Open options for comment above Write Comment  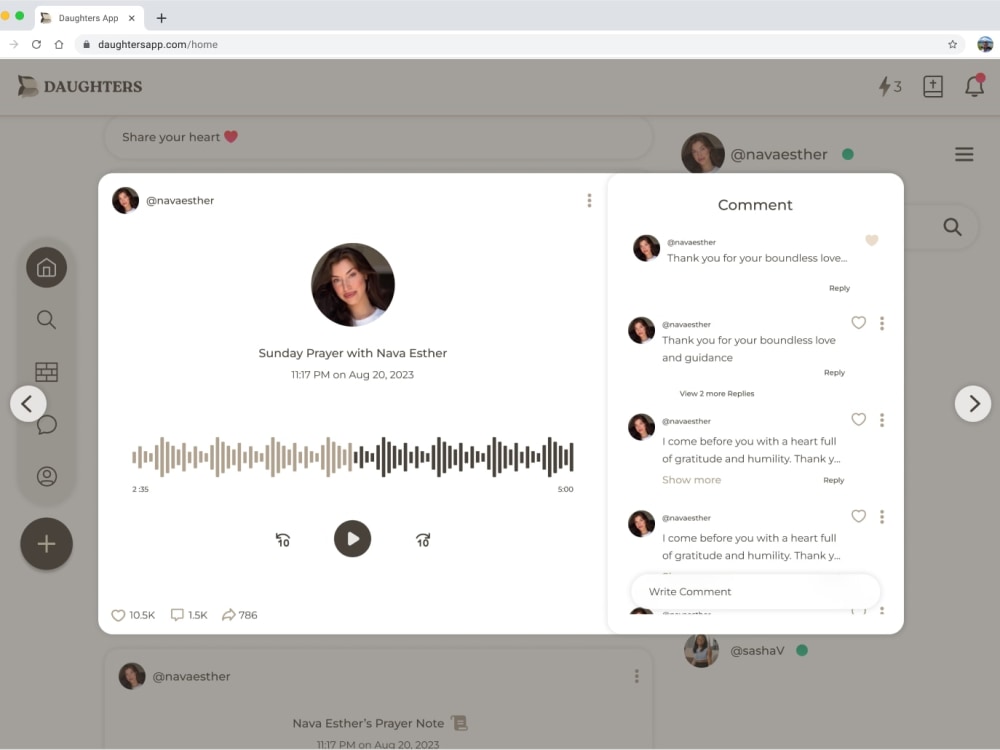(x=882, y=517)
